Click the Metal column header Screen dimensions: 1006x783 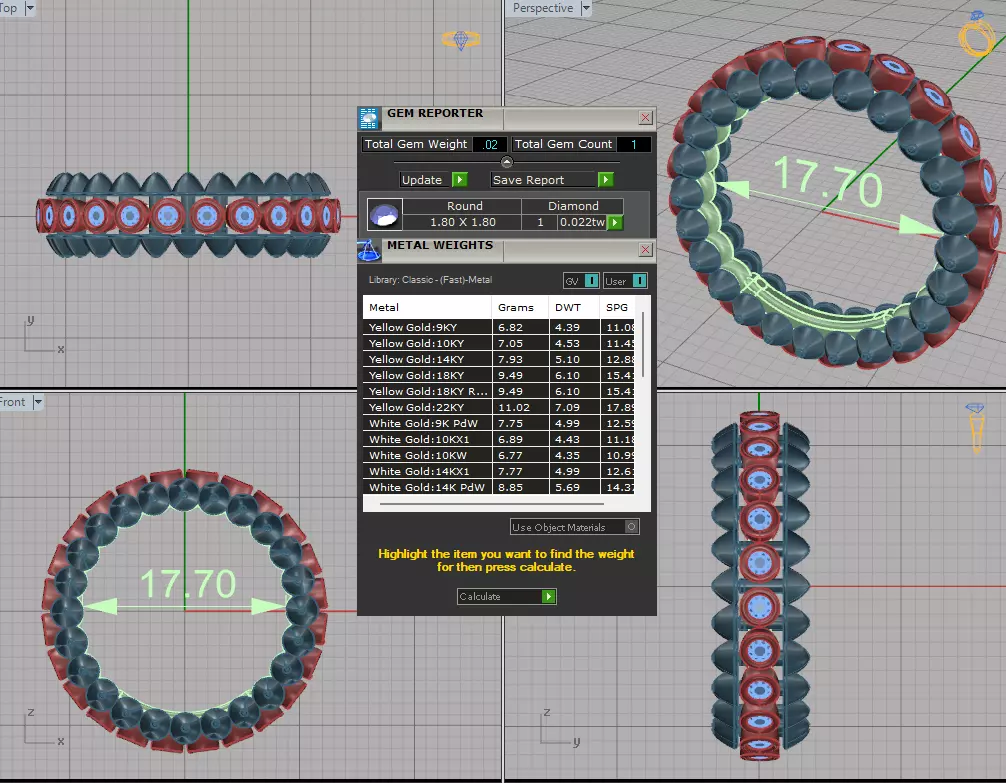427,307
